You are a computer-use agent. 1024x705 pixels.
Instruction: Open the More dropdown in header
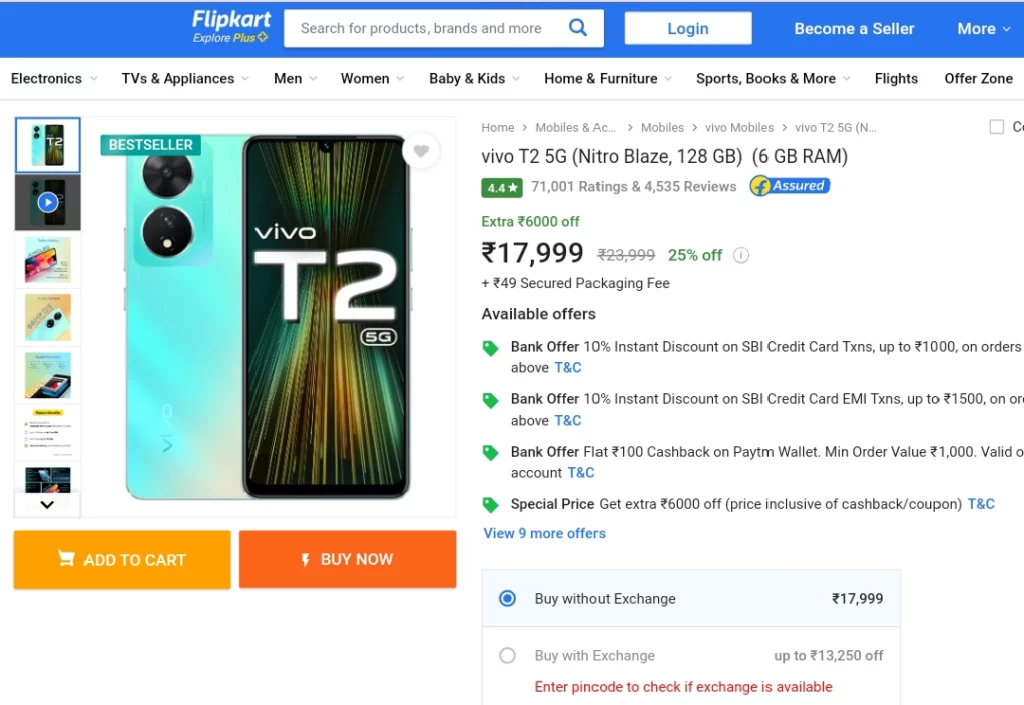[x=984, y=29]
